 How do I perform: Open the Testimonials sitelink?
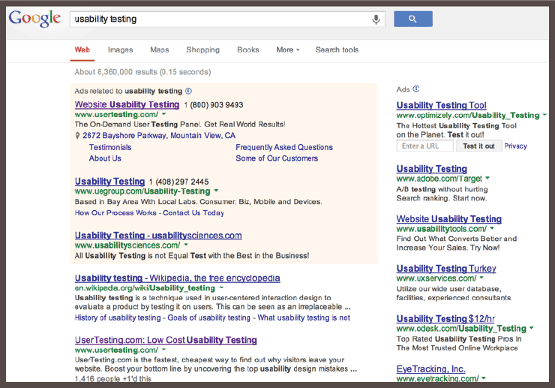point(110,147)
